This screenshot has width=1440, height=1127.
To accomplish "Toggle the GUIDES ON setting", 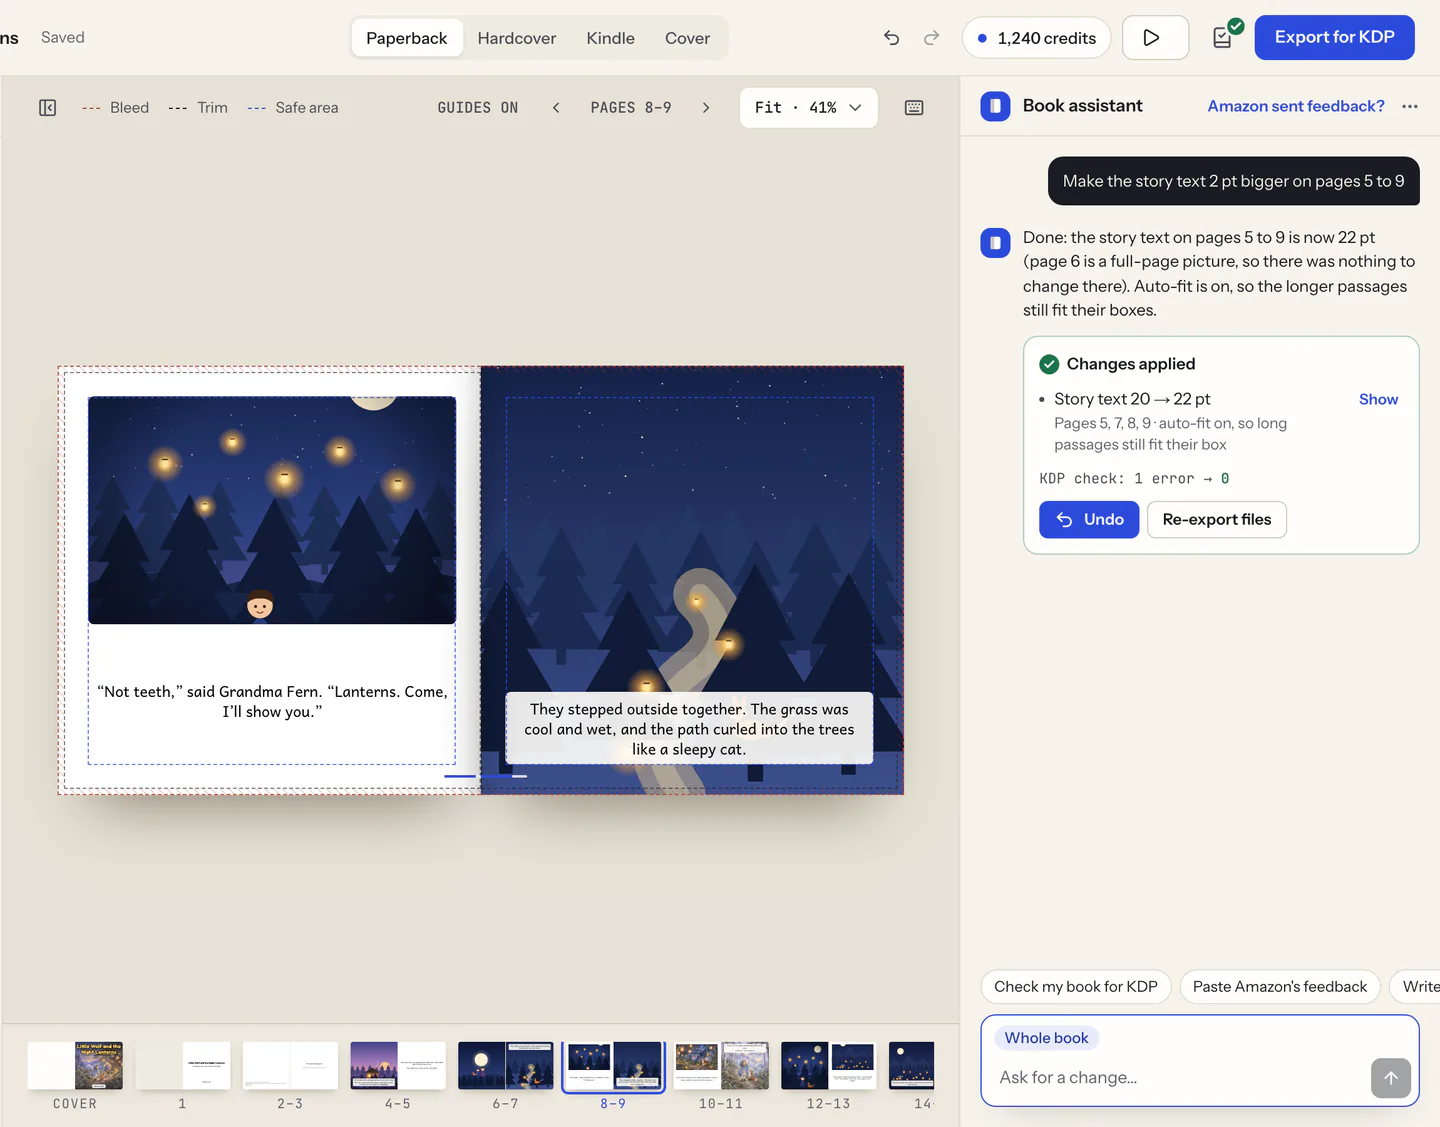I will [x=478, y=108].
